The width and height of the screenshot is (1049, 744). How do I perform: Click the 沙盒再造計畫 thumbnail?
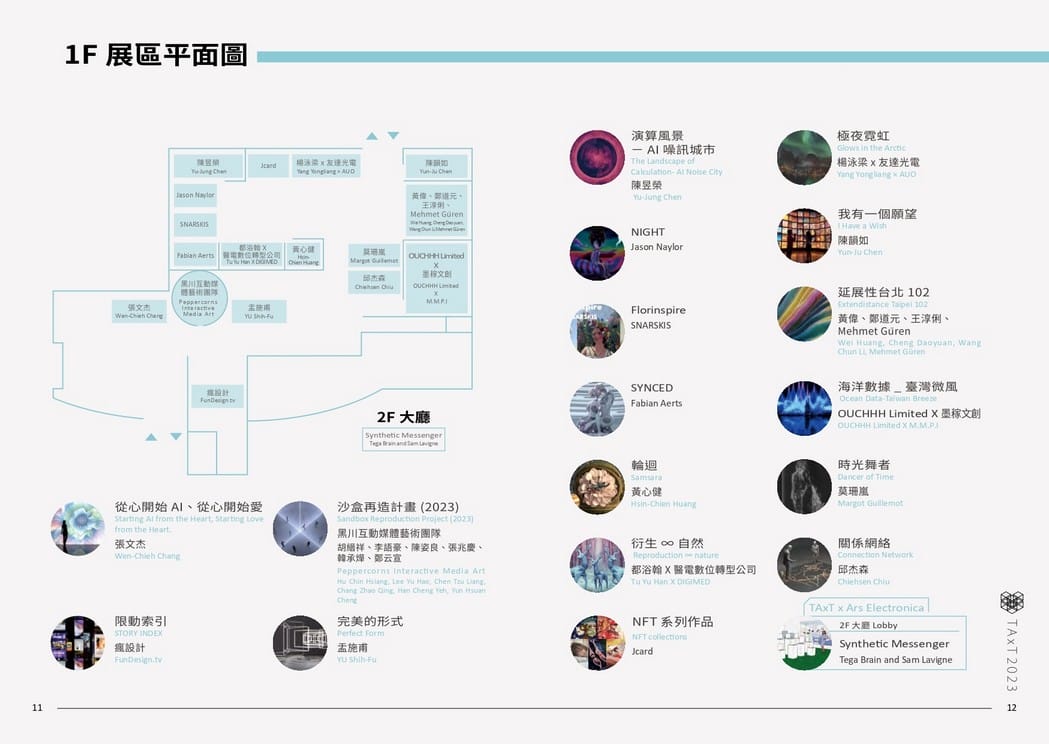pyautogui.click(x=300, y=529)
